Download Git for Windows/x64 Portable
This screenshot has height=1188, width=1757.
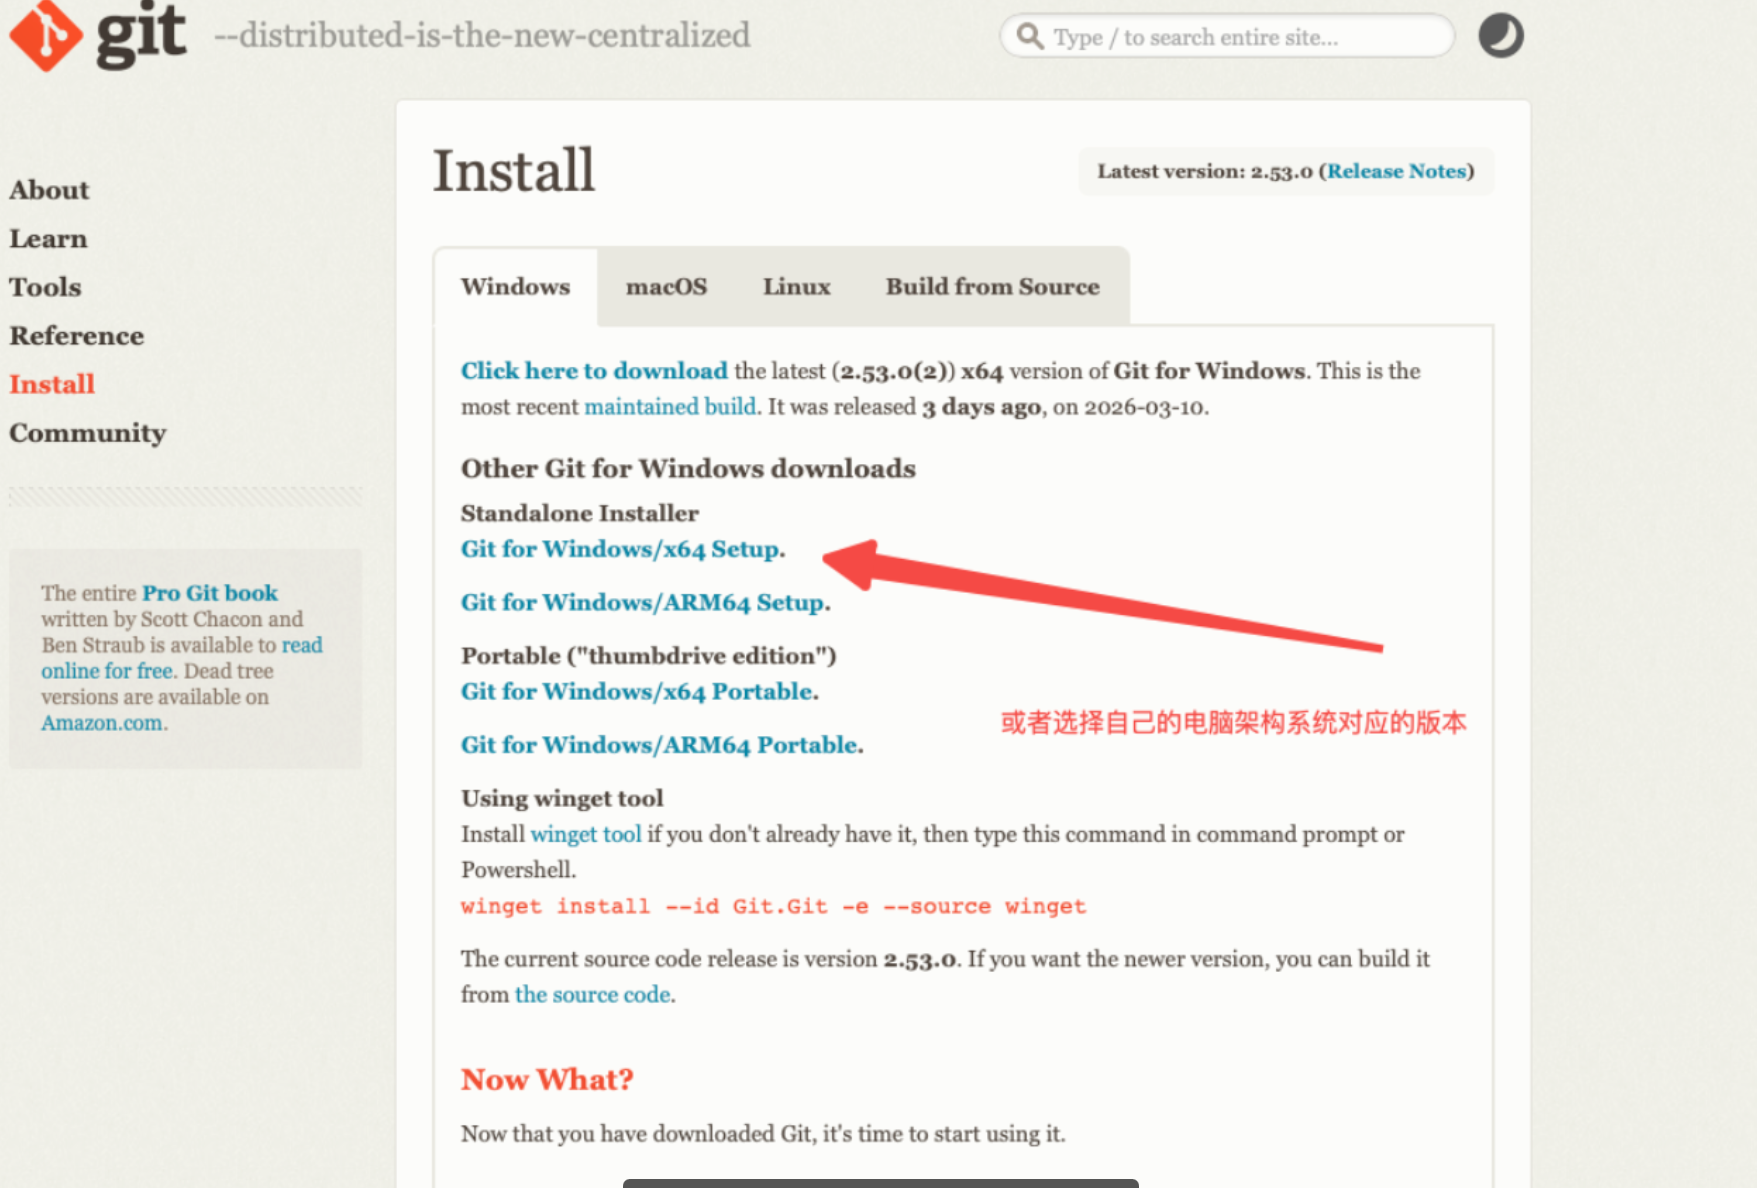tap(637, 691)
